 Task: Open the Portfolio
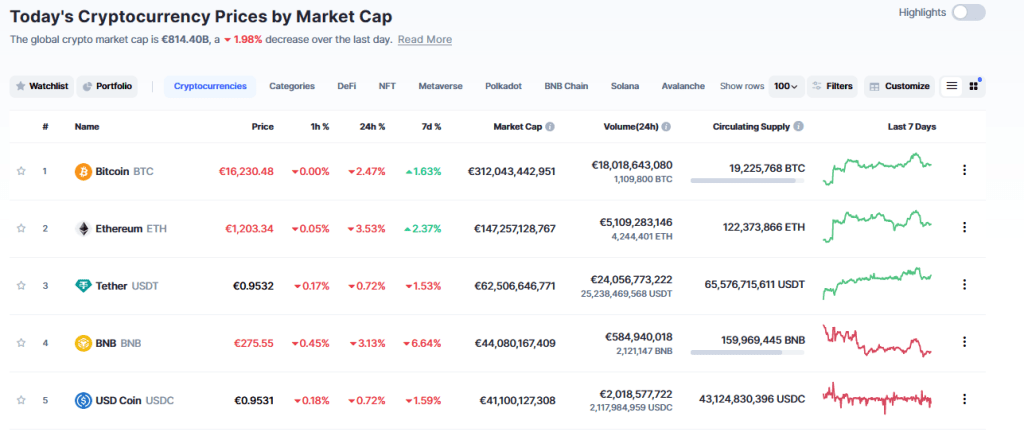(x=107, y=86)
